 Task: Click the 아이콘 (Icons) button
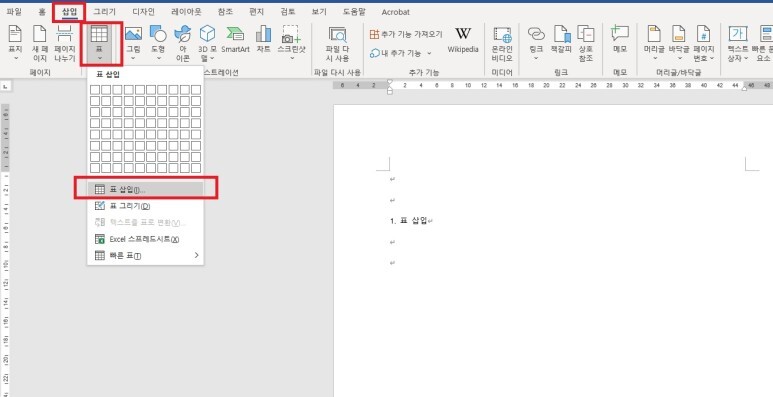click(x=183, y=43)
